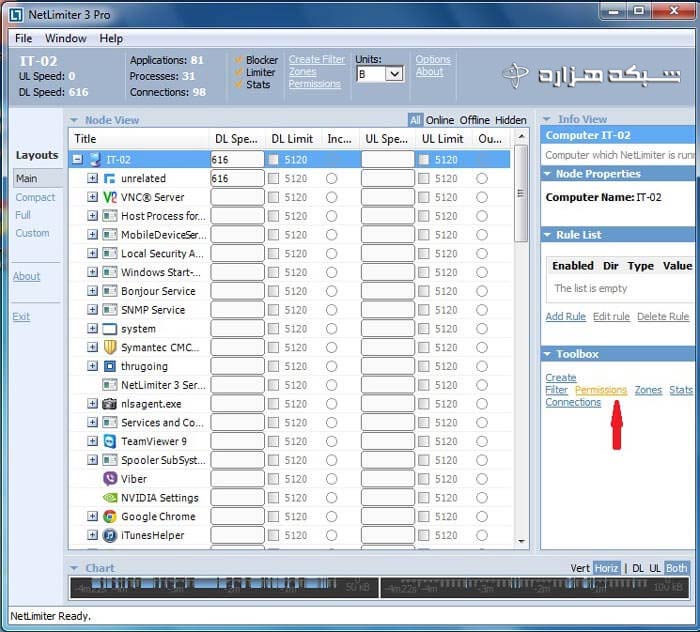Click the VNC Server application icon
The width and height of the screenshot is (700, 632).
[x=110, y=197]
